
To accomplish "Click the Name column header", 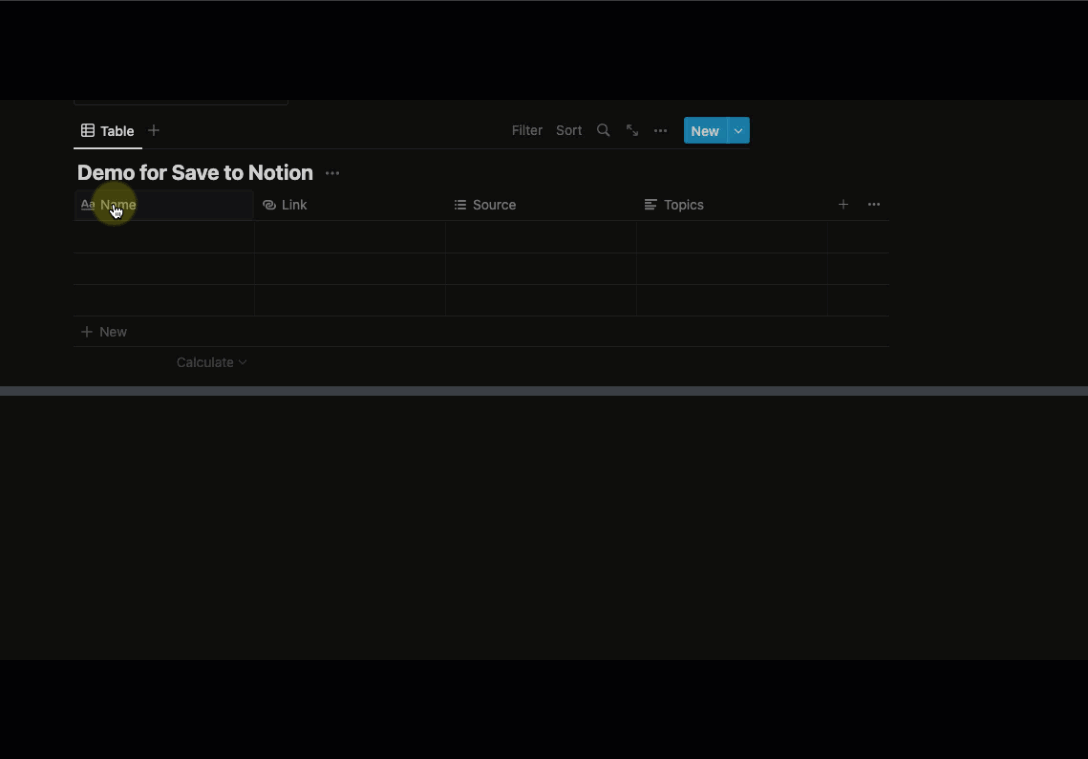I will 118,205.
